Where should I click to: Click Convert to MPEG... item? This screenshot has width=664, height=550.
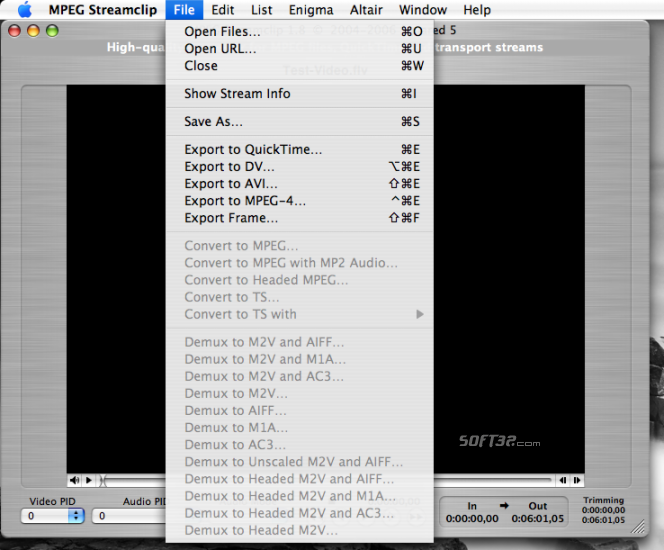[x=299, y=246]
